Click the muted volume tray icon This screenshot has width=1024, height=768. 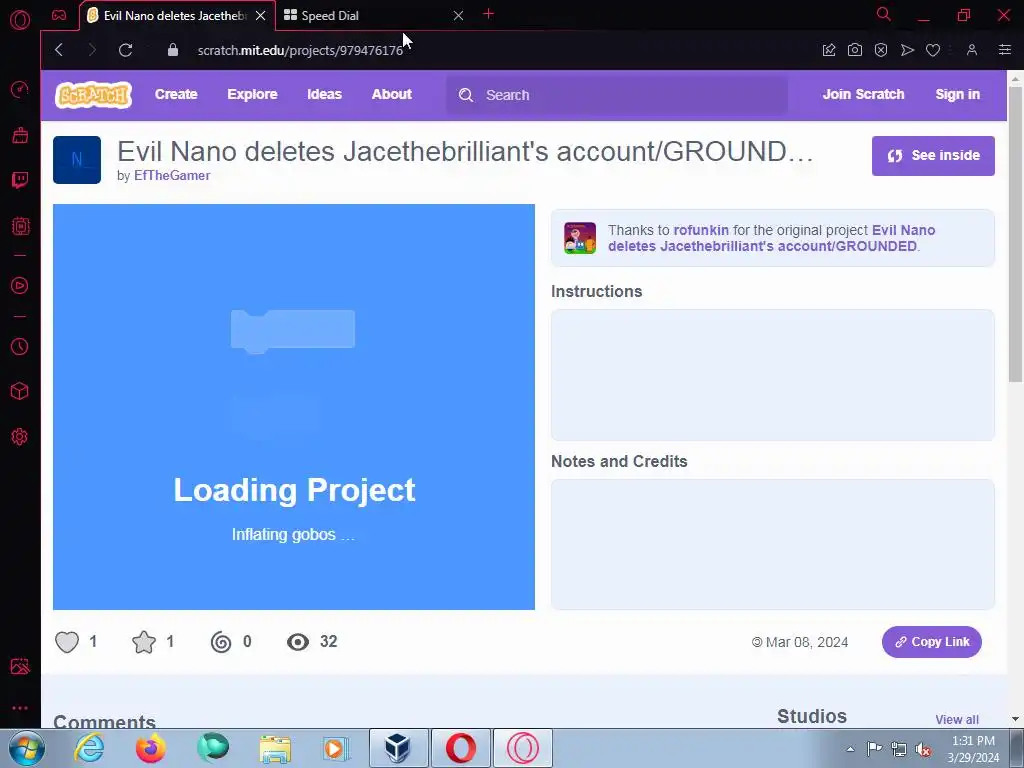tap(923, 749)
